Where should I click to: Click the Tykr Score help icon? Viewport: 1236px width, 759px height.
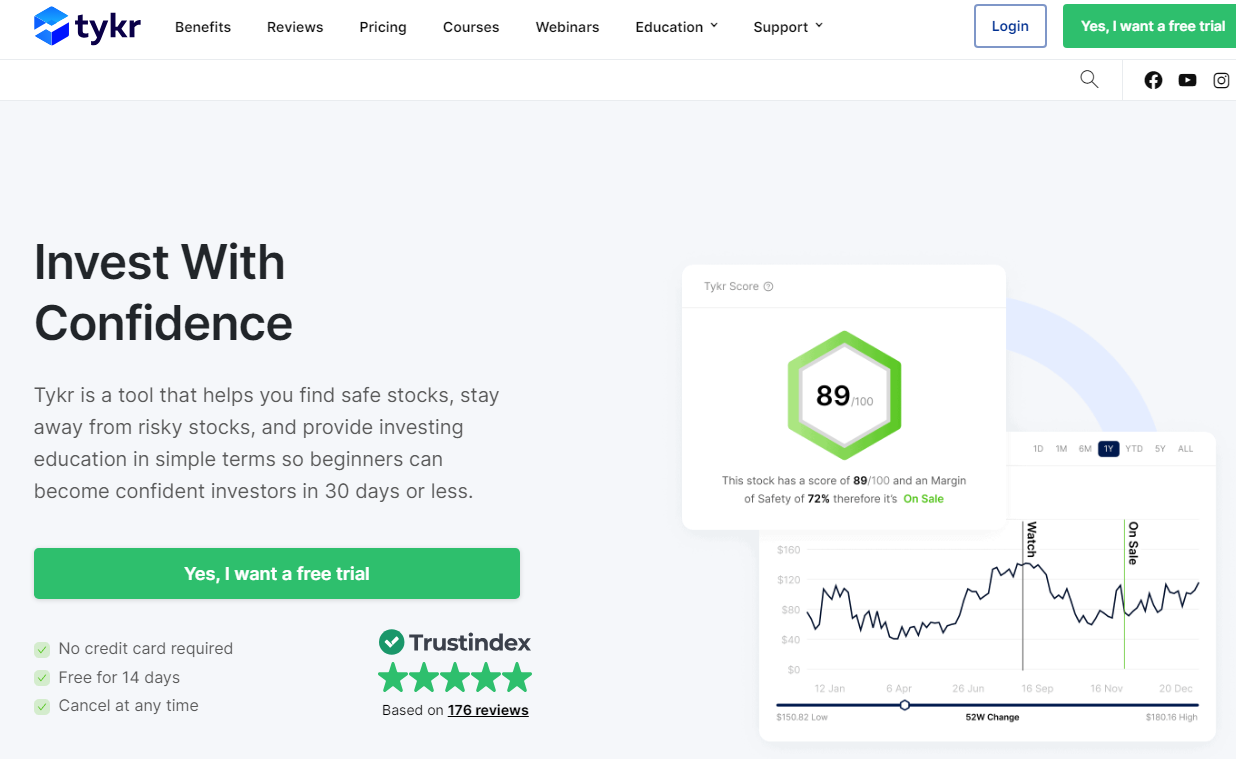click(x=768, y=287)
